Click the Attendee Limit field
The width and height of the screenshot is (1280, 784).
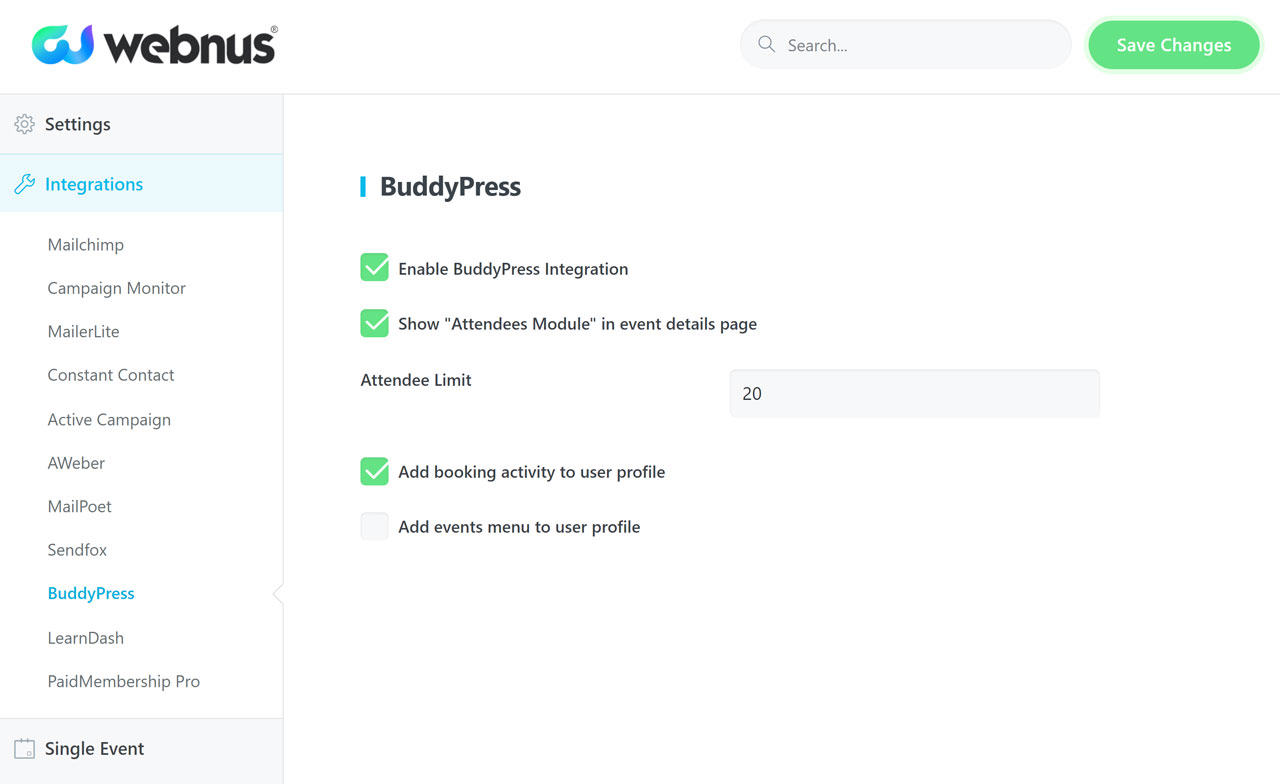[x=915, y=393]
